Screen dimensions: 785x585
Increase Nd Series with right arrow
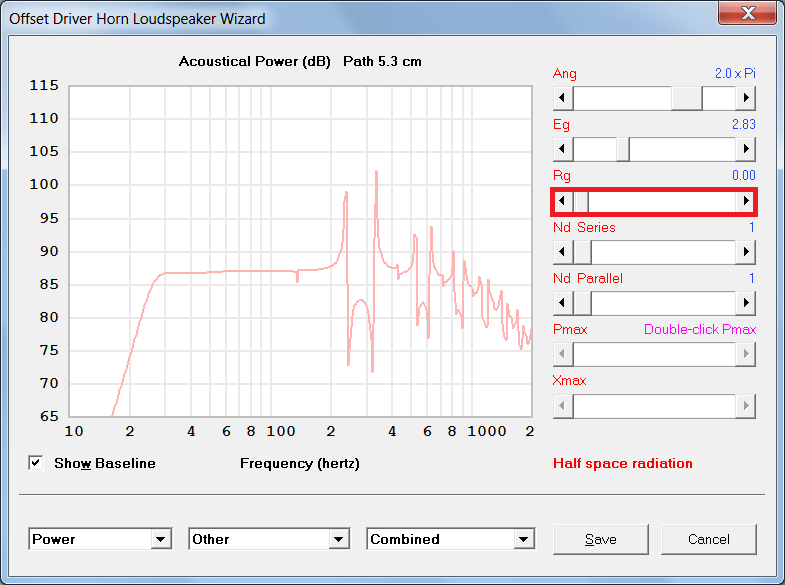pos(745,252)
